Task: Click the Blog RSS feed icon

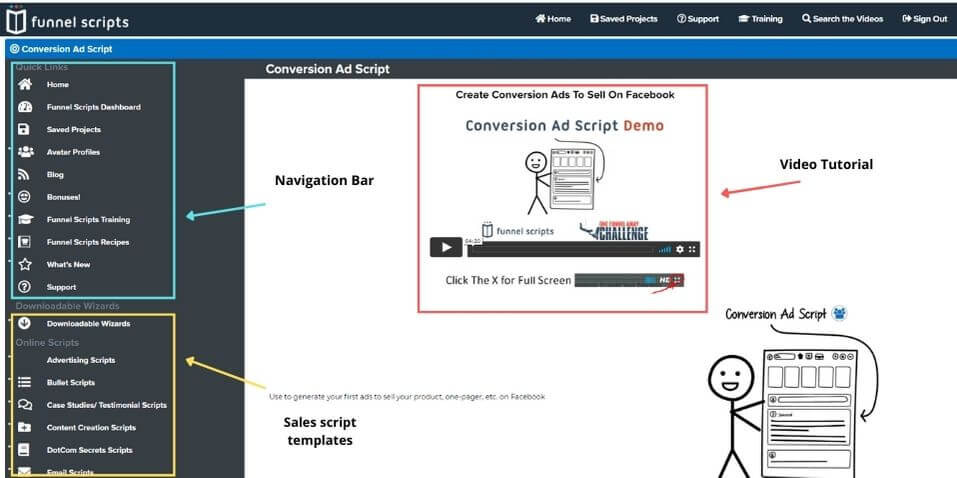Action: pyautogui.click(x=24, y=175)
